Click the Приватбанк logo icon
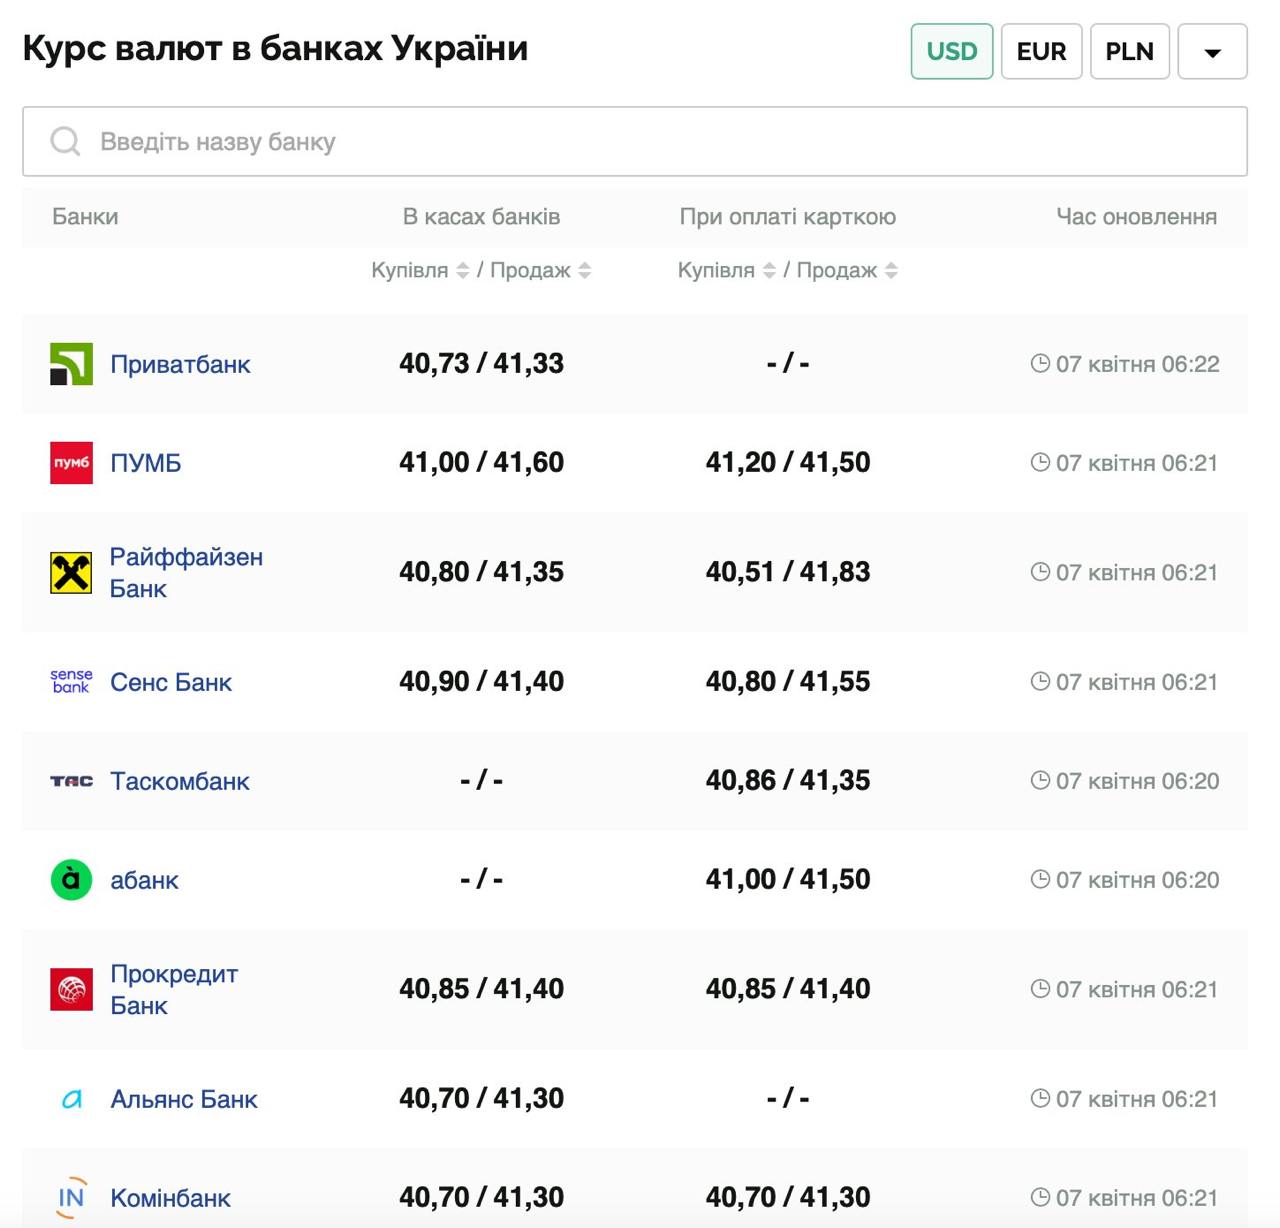 (x=71, y=364)
